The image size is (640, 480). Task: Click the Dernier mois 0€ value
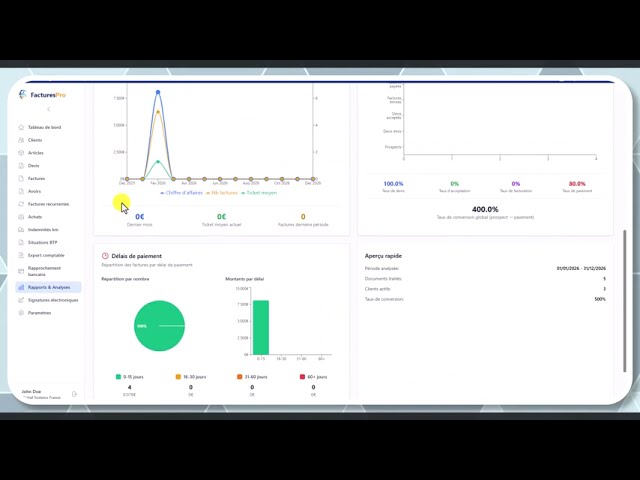tap(140, 217)
